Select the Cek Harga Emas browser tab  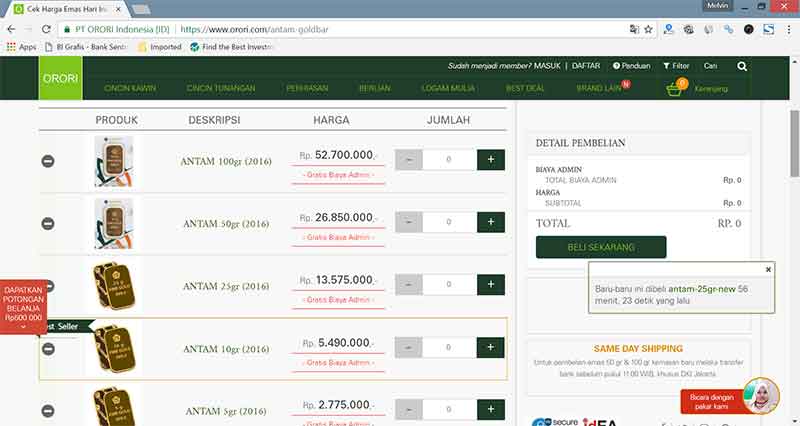click(x=67, y=9)
